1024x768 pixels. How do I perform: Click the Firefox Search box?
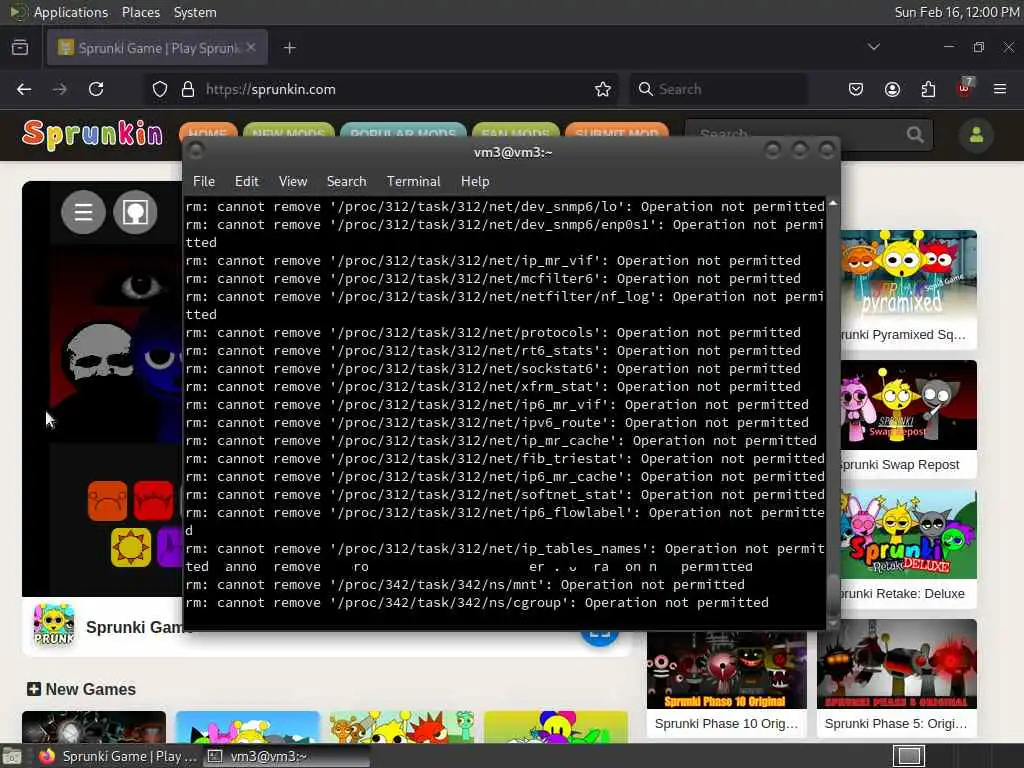pos(718,89)
